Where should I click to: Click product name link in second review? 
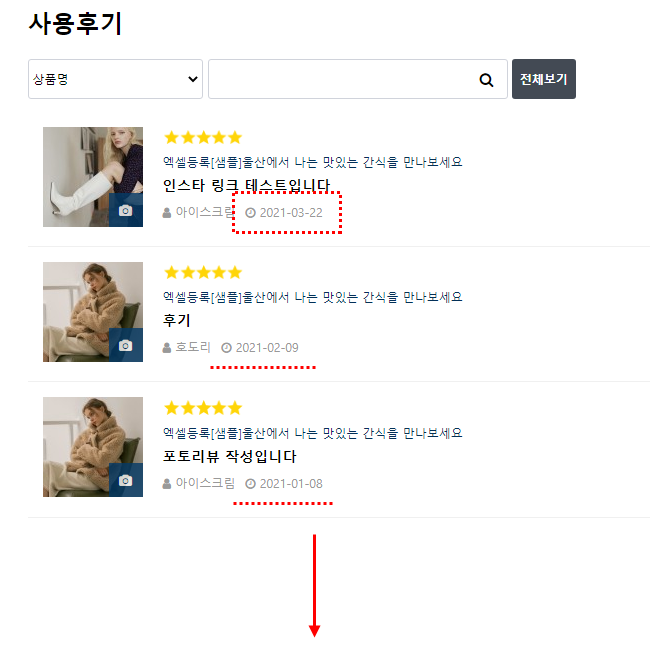(x=313, y=297)
